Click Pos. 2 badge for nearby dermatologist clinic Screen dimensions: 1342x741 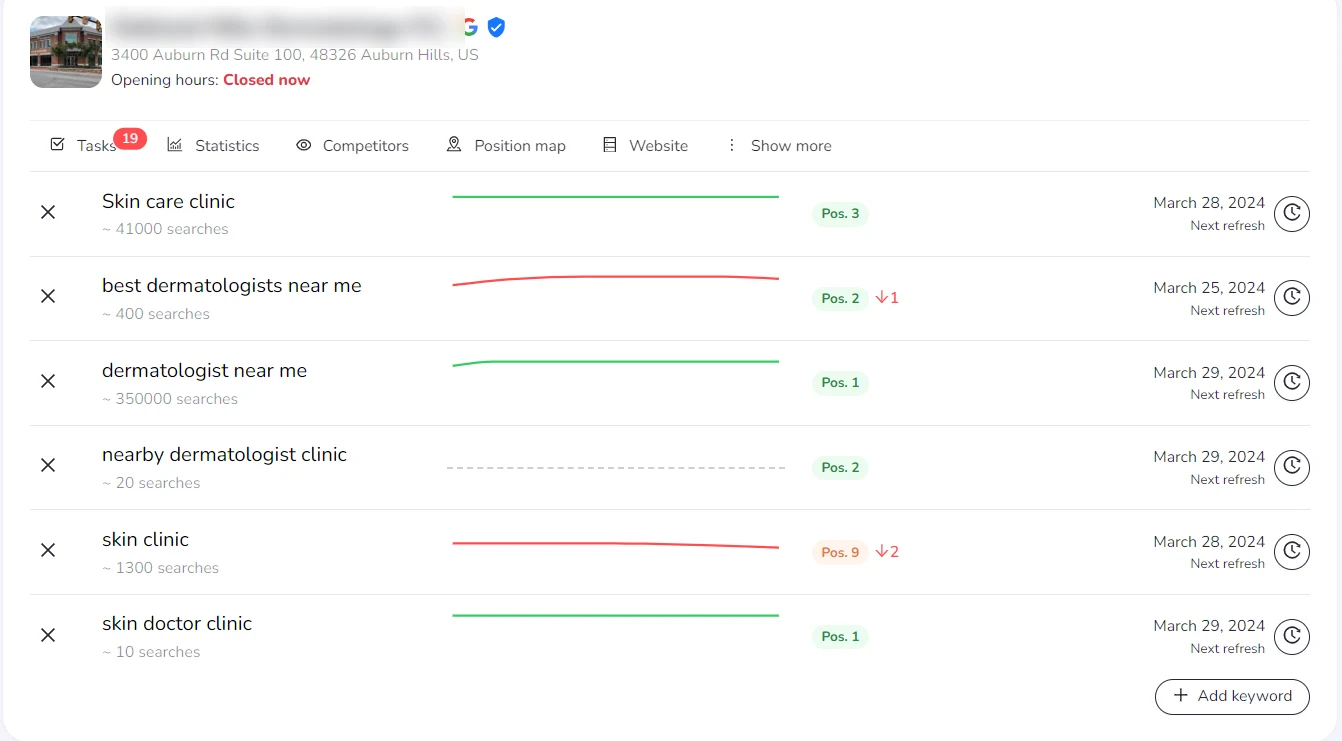840,467
